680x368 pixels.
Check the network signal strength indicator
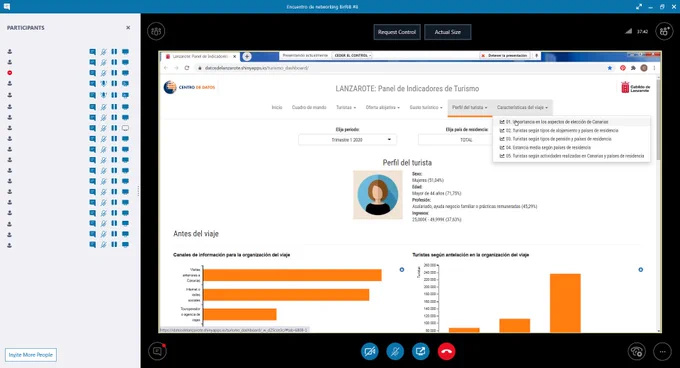(x=628, y=31)
